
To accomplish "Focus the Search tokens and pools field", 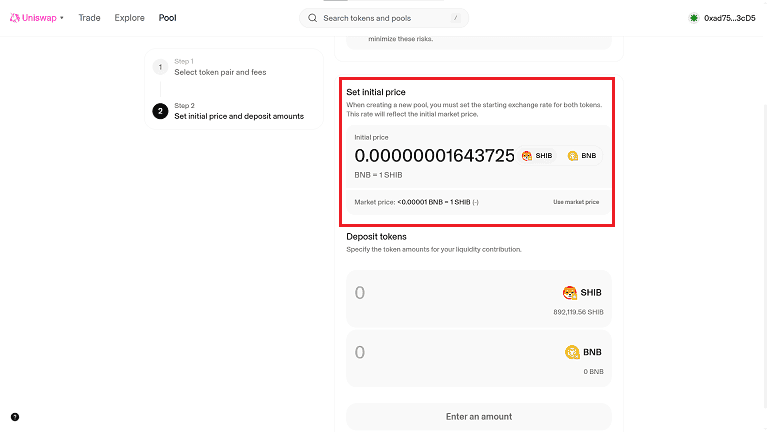I will pos(384,18).
